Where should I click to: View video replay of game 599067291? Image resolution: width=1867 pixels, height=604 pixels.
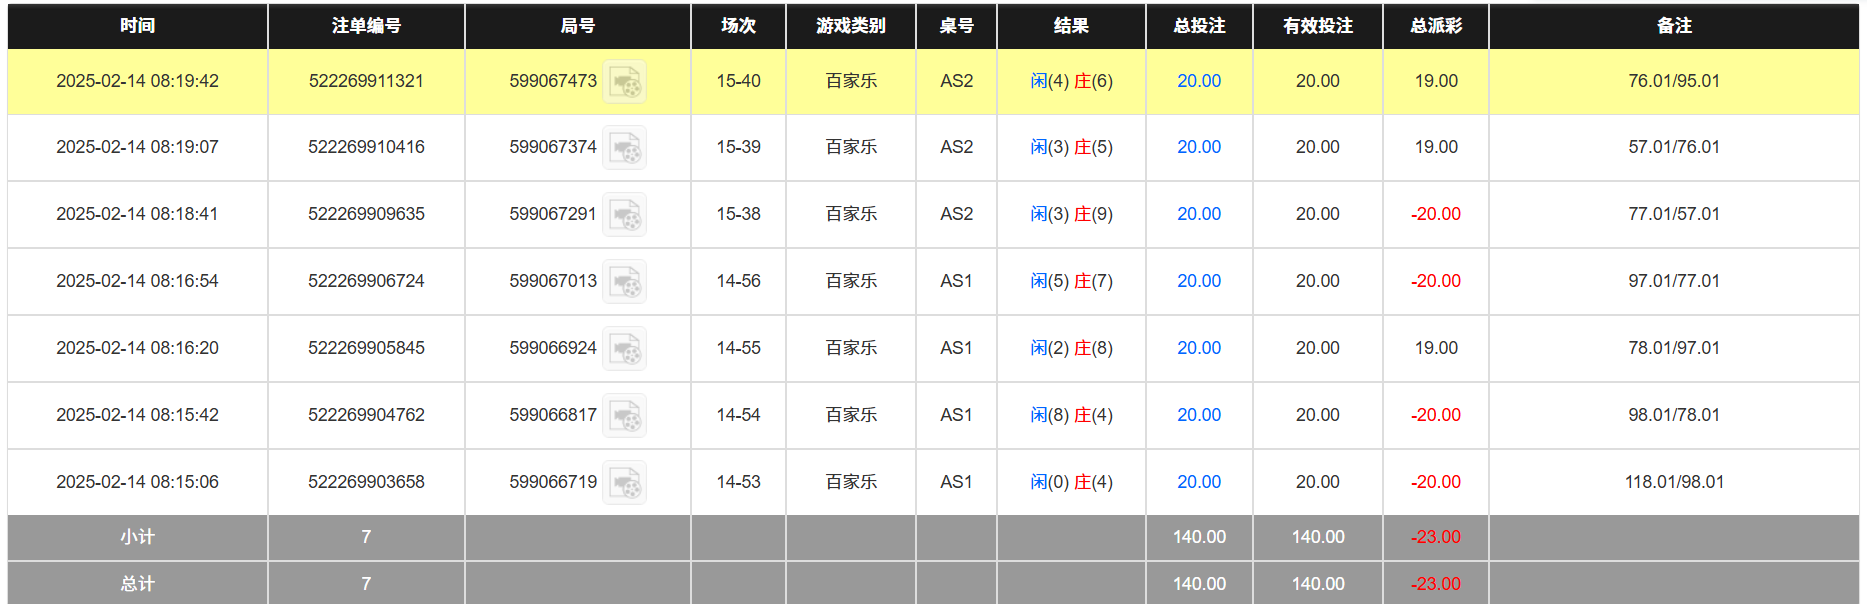625,214
